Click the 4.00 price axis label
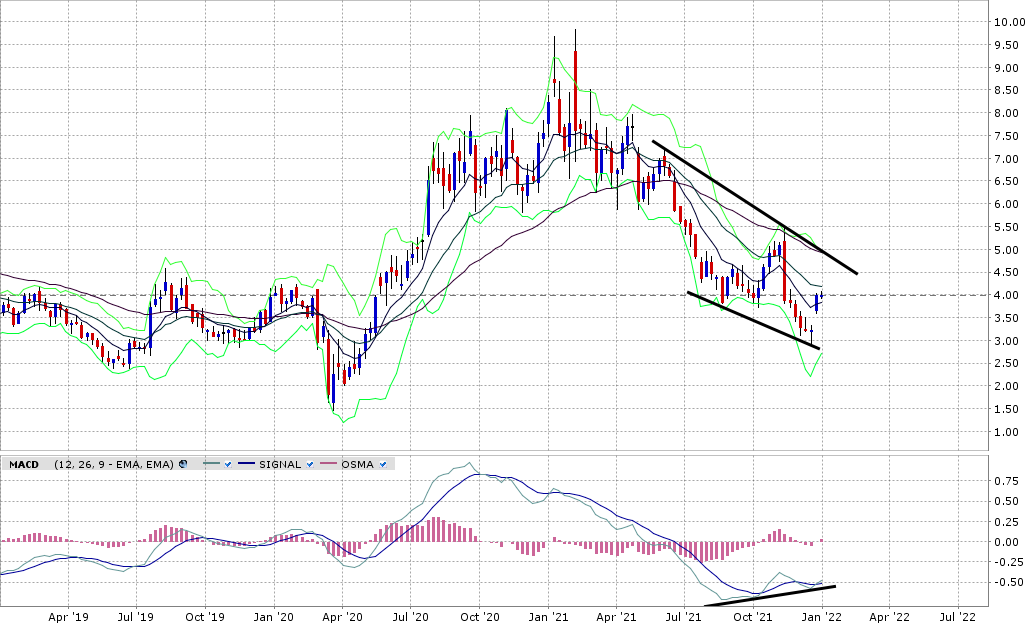The image size is (1034, 631). coord(1007,296)
